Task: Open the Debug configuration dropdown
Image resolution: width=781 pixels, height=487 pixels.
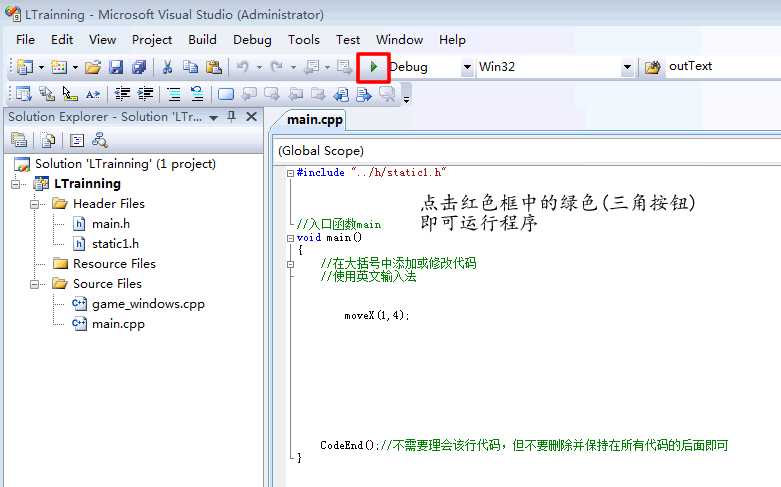Action: pos(467,67)
